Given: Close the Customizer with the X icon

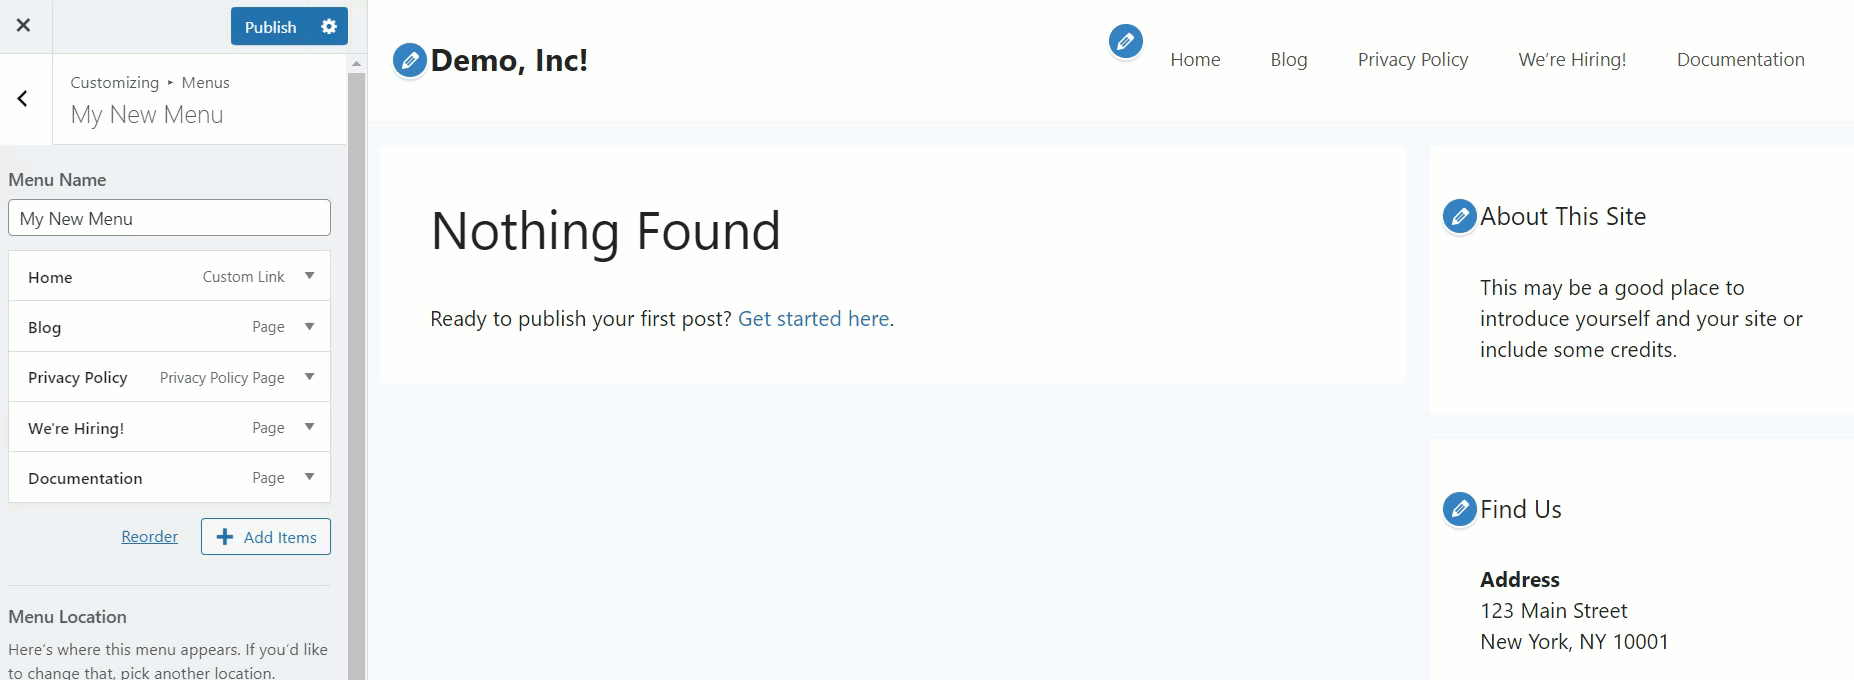Looking at the screenshot, I should pos(24,26).
